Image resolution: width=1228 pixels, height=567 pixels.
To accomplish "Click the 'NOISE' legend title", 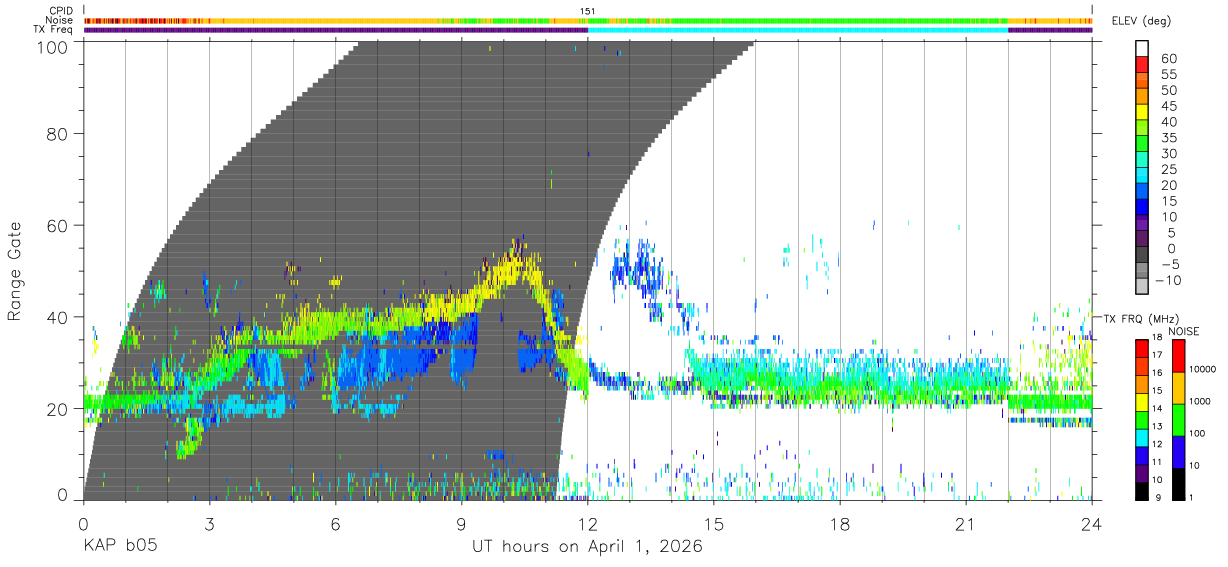I will pyautogui.click(x=1184, y=331).
